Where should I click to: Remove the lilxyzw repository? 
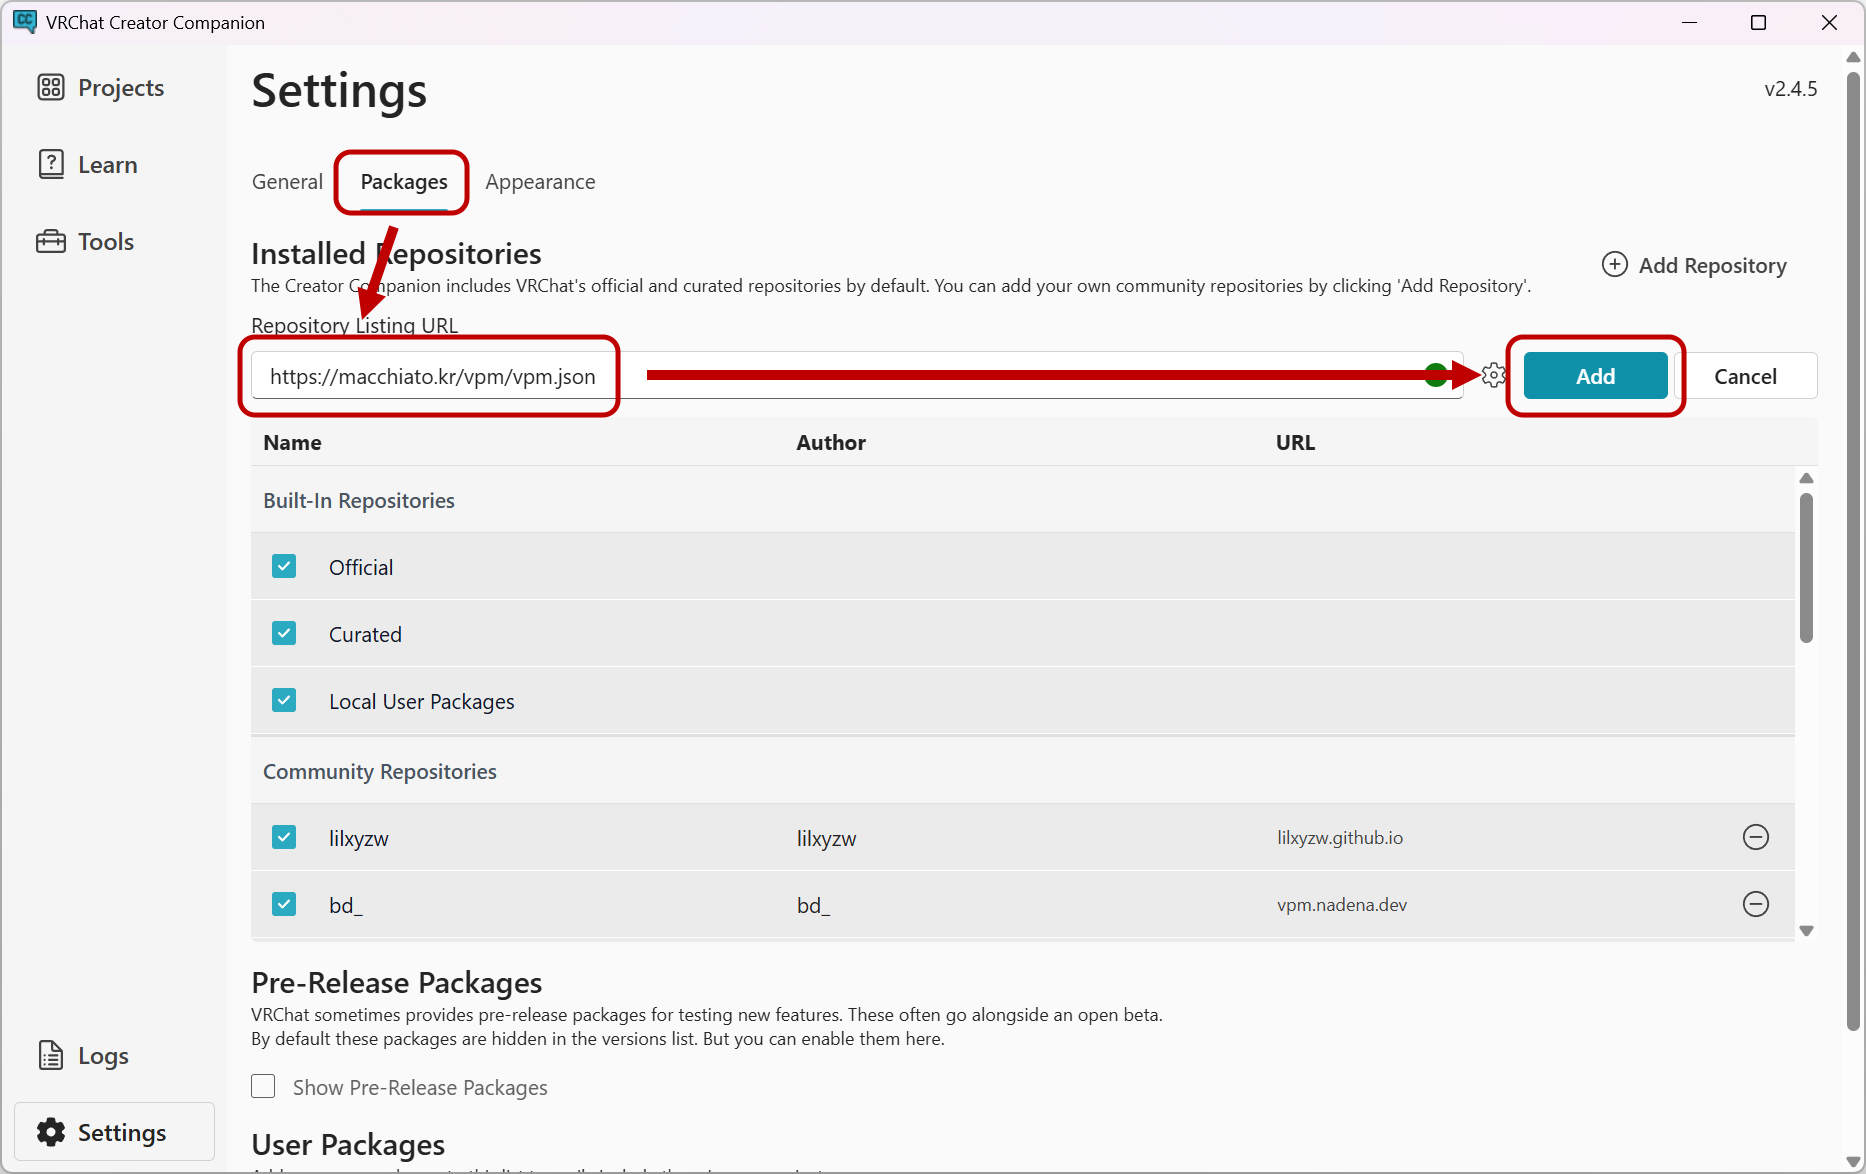coord(1756,837)
